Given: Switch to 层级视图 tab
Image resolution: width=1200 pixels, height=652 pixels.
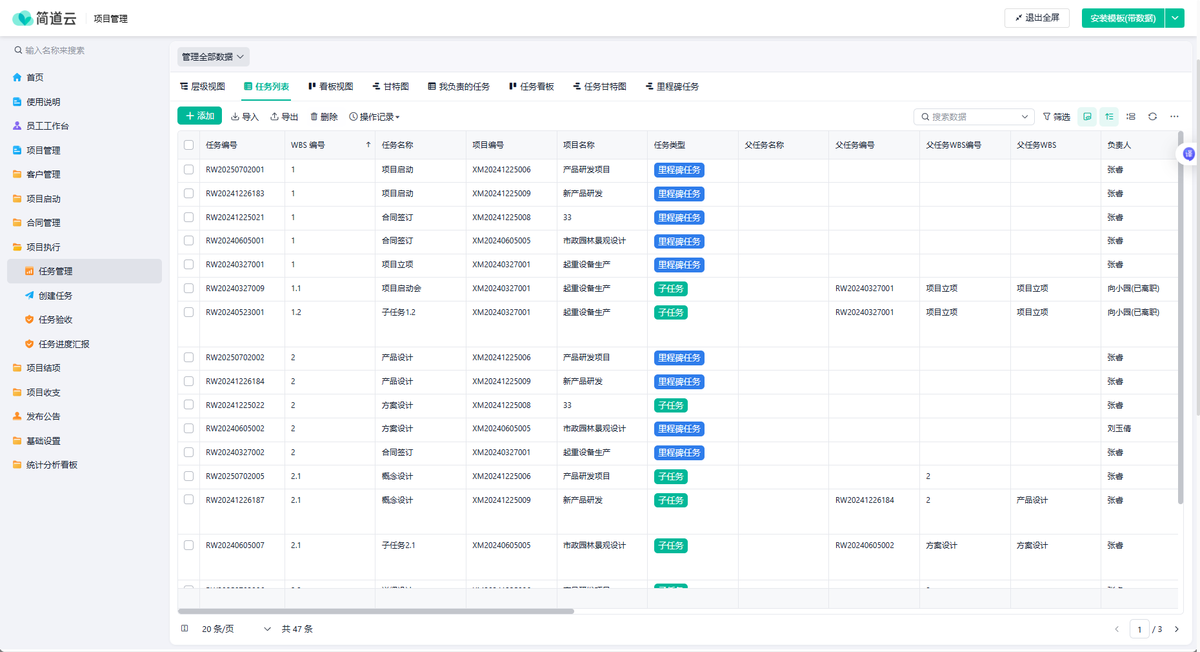Looking at the screenshot, I should (203, 87).
